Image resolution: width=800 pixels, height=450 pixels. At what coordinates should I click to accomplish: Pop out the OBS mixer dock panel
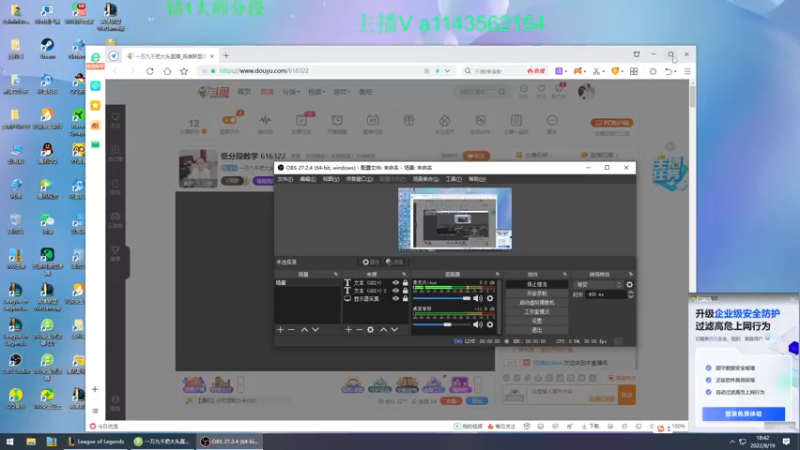pos(497,274)
